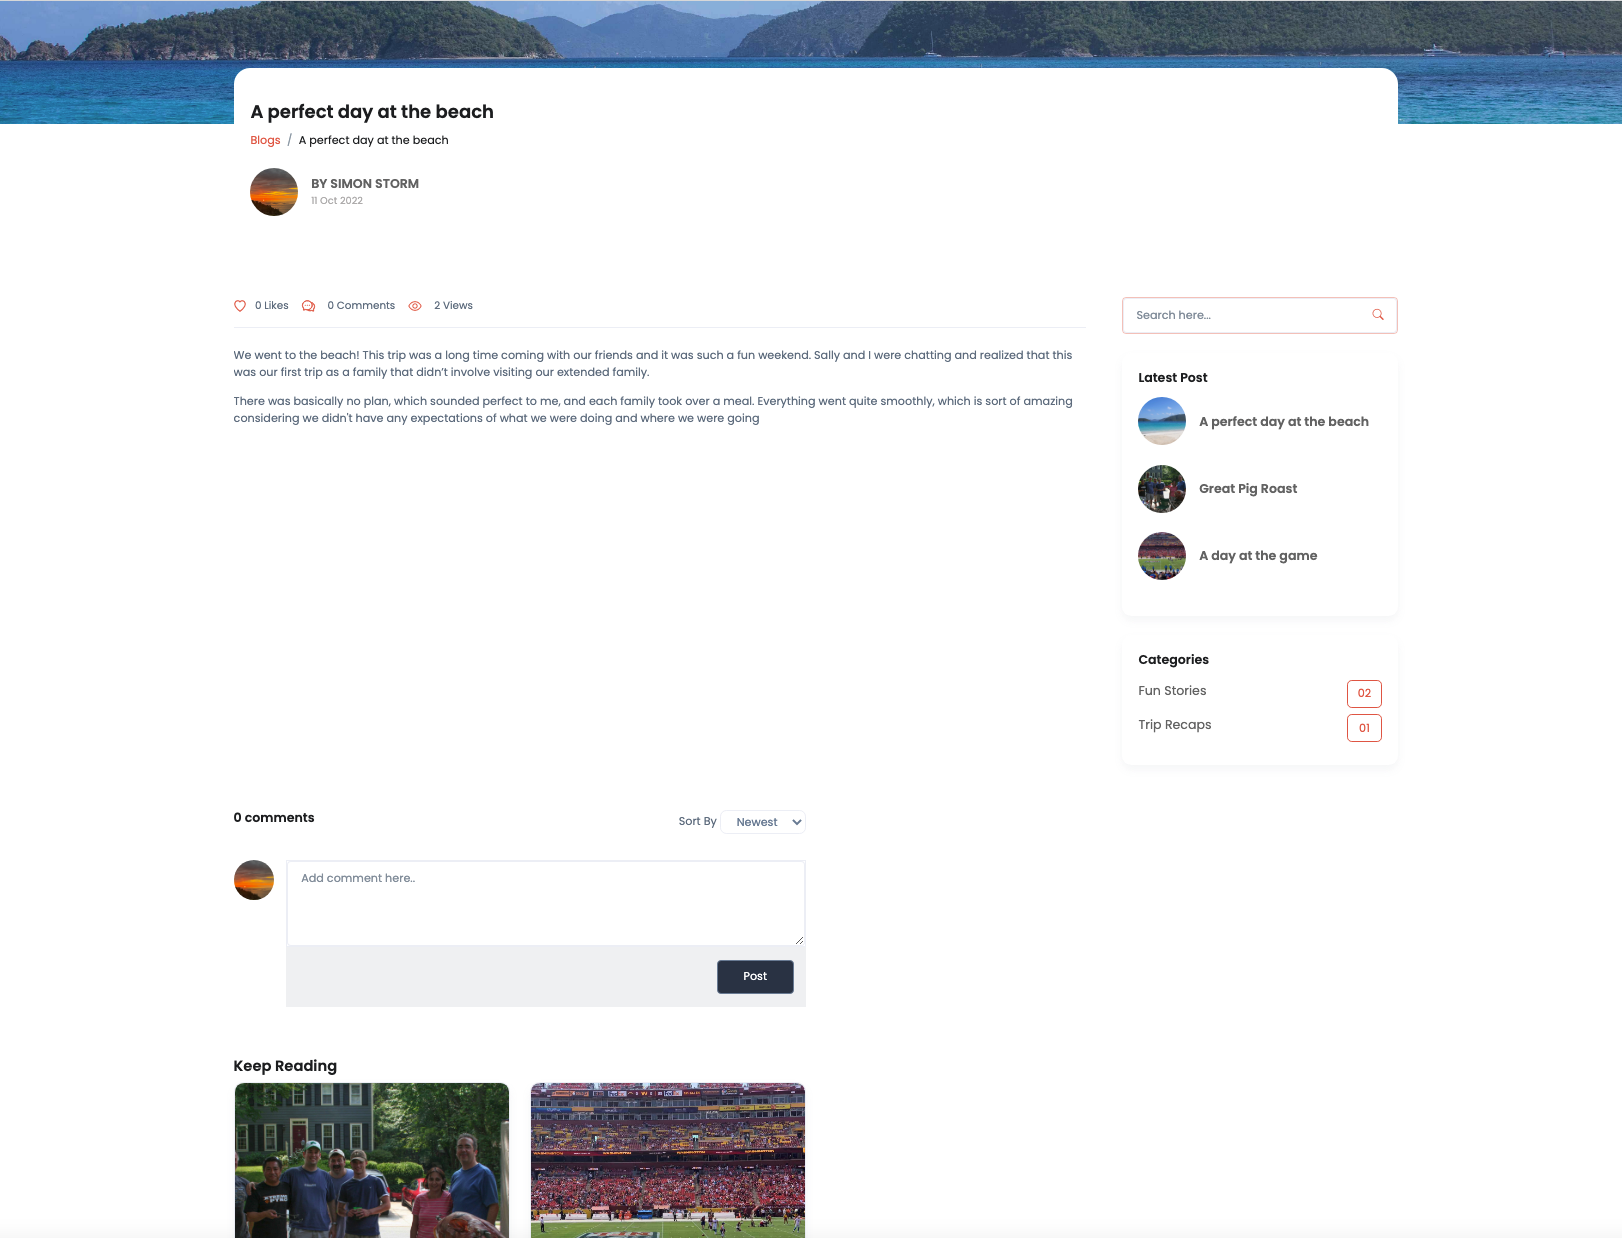The height and width of the screenshot is (1238, 1622).
Task: Open the stadium photo Keep Reading card
Action: (668, 1160)
